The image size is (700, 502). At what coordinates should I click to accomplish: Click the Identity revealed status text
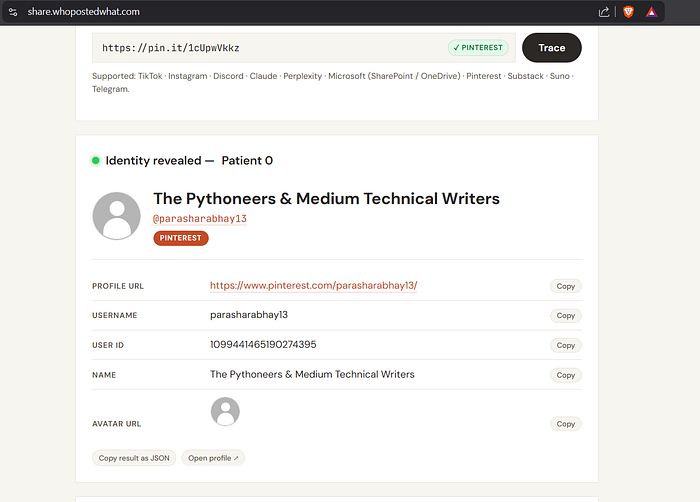(153, 160)
